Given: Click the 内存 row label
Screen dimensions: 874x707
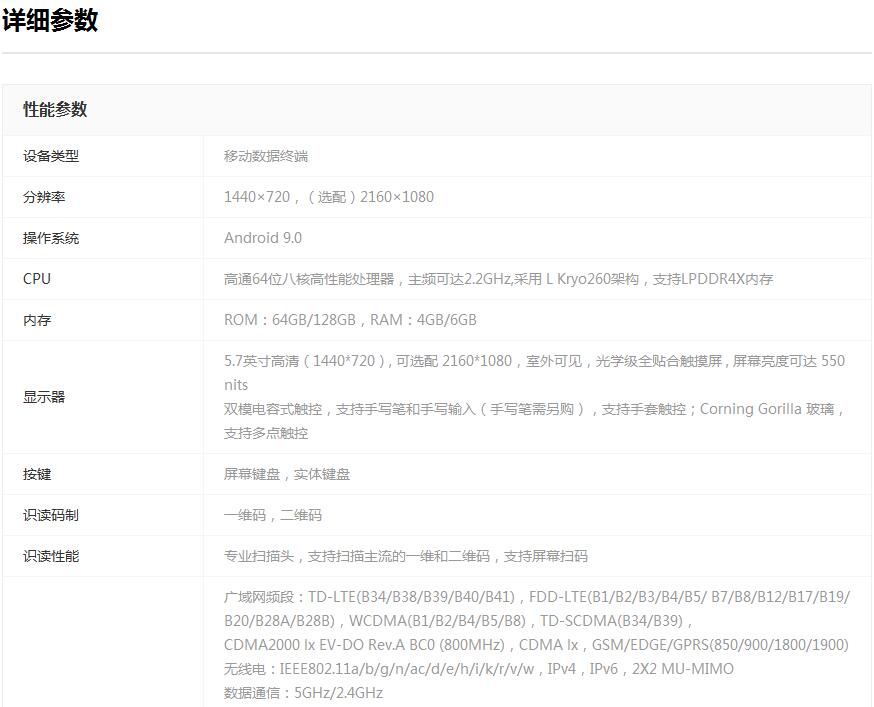Looking at the screenshot, I should (x=37, y=320).
